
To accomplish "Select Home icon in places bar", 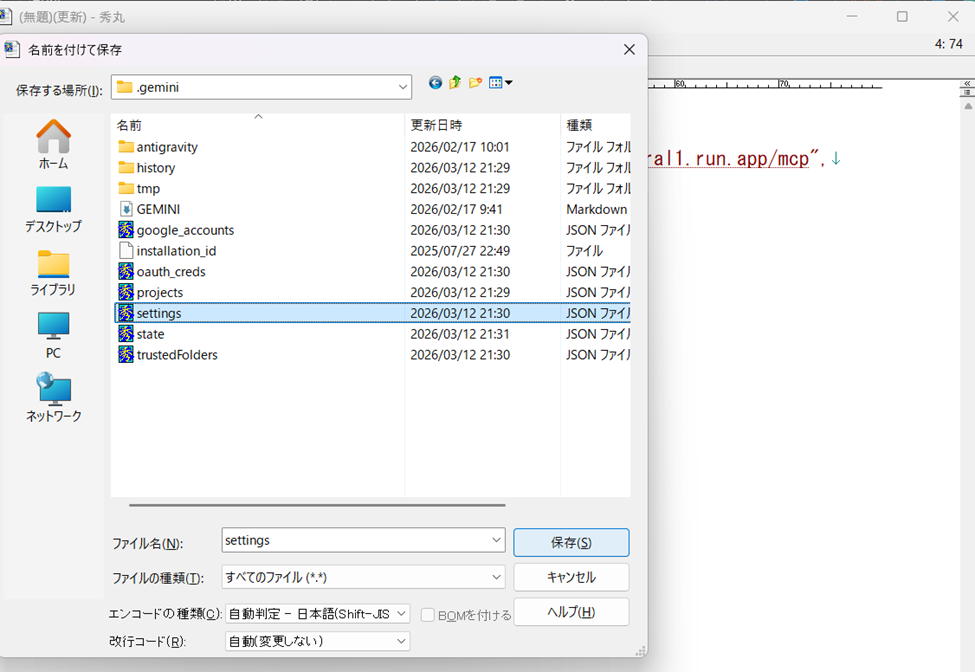I will click(53, 145).
